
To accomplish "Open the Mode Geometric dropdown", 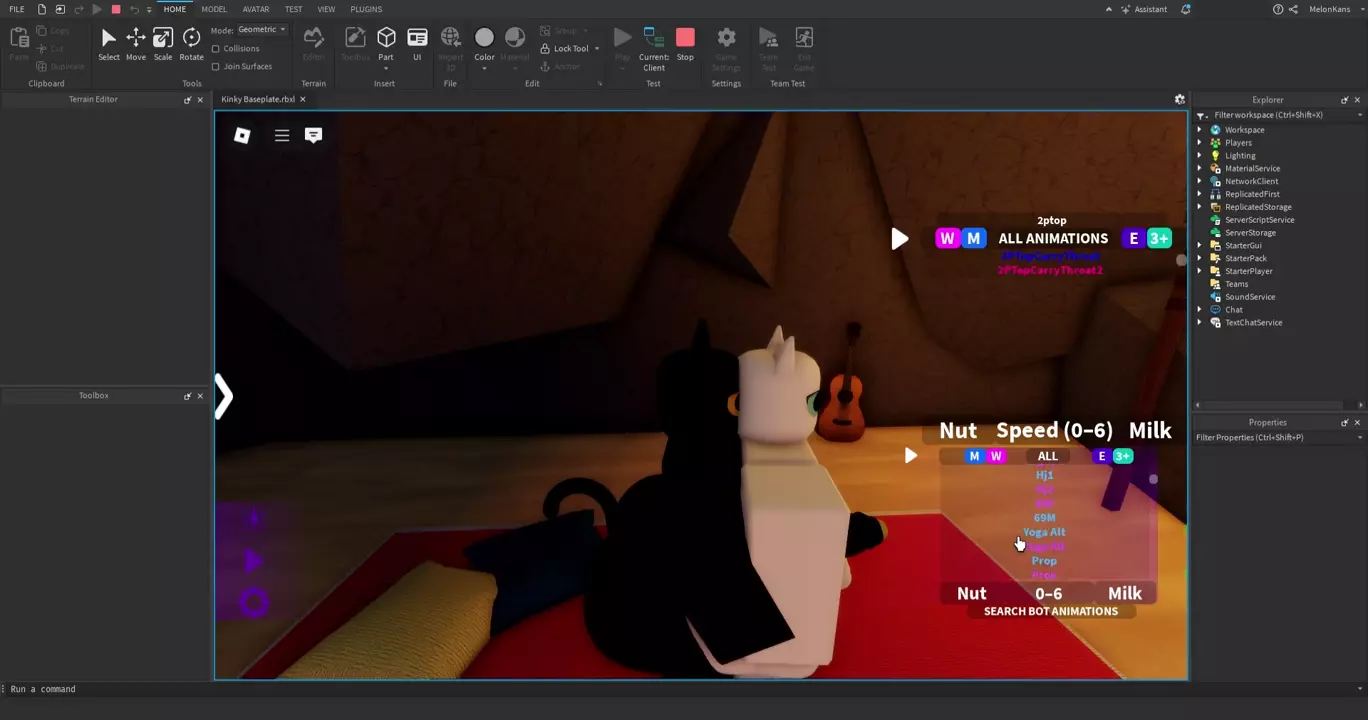I will (262, 30).
